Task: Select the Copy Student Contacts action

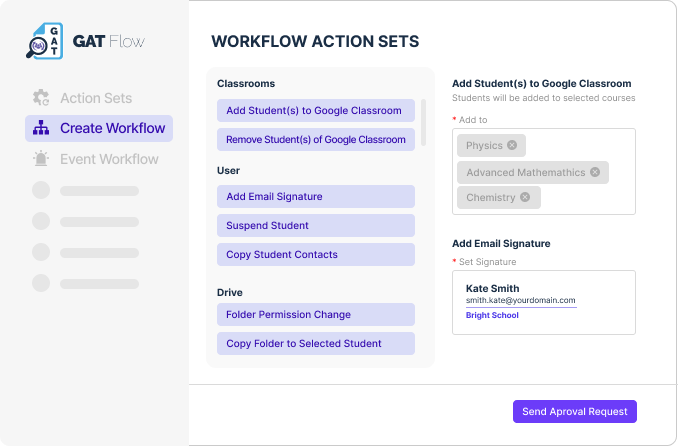Action: point(316,254)
